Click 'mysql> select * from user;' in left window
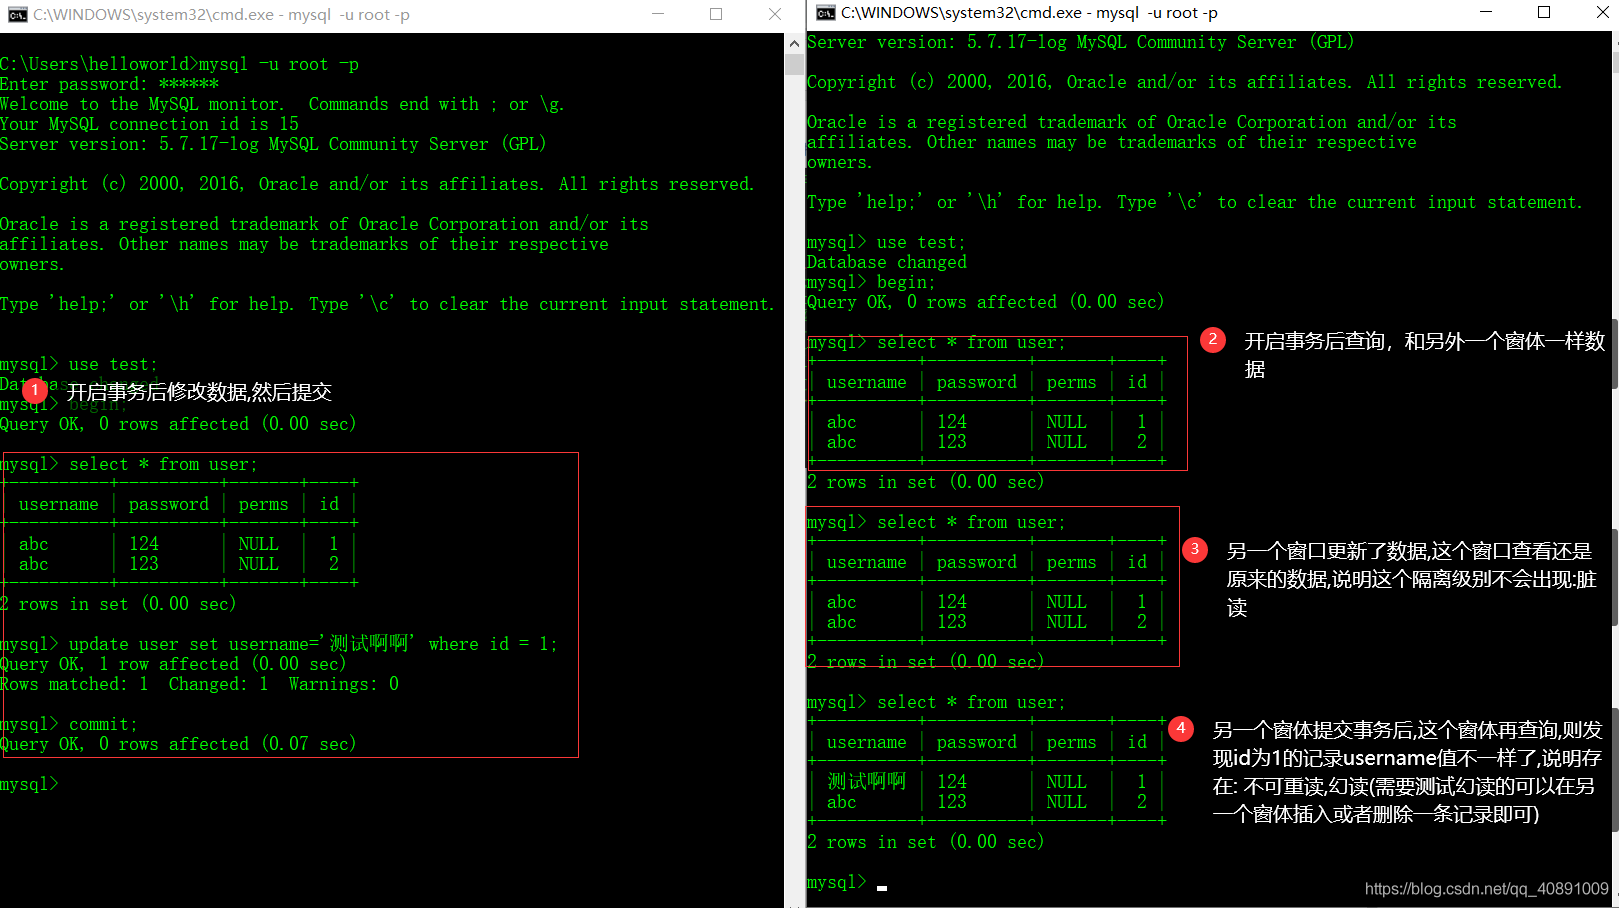Image resolution: width=1619 pixels, height=908 pixels. point(129,464)
